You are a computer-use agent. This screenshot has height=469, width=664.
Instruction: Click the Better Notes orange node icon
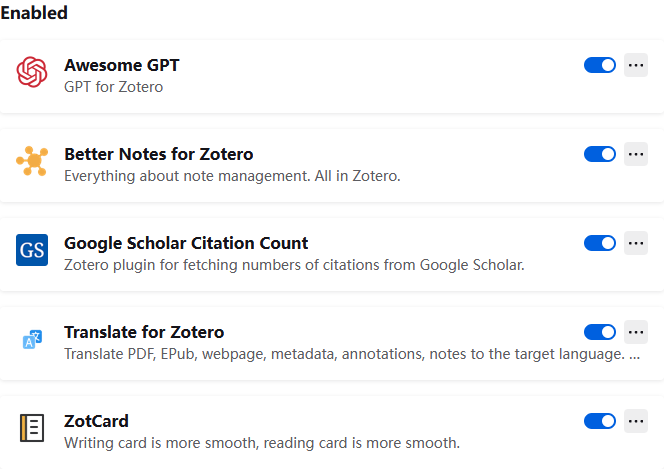tap(32, 161)
